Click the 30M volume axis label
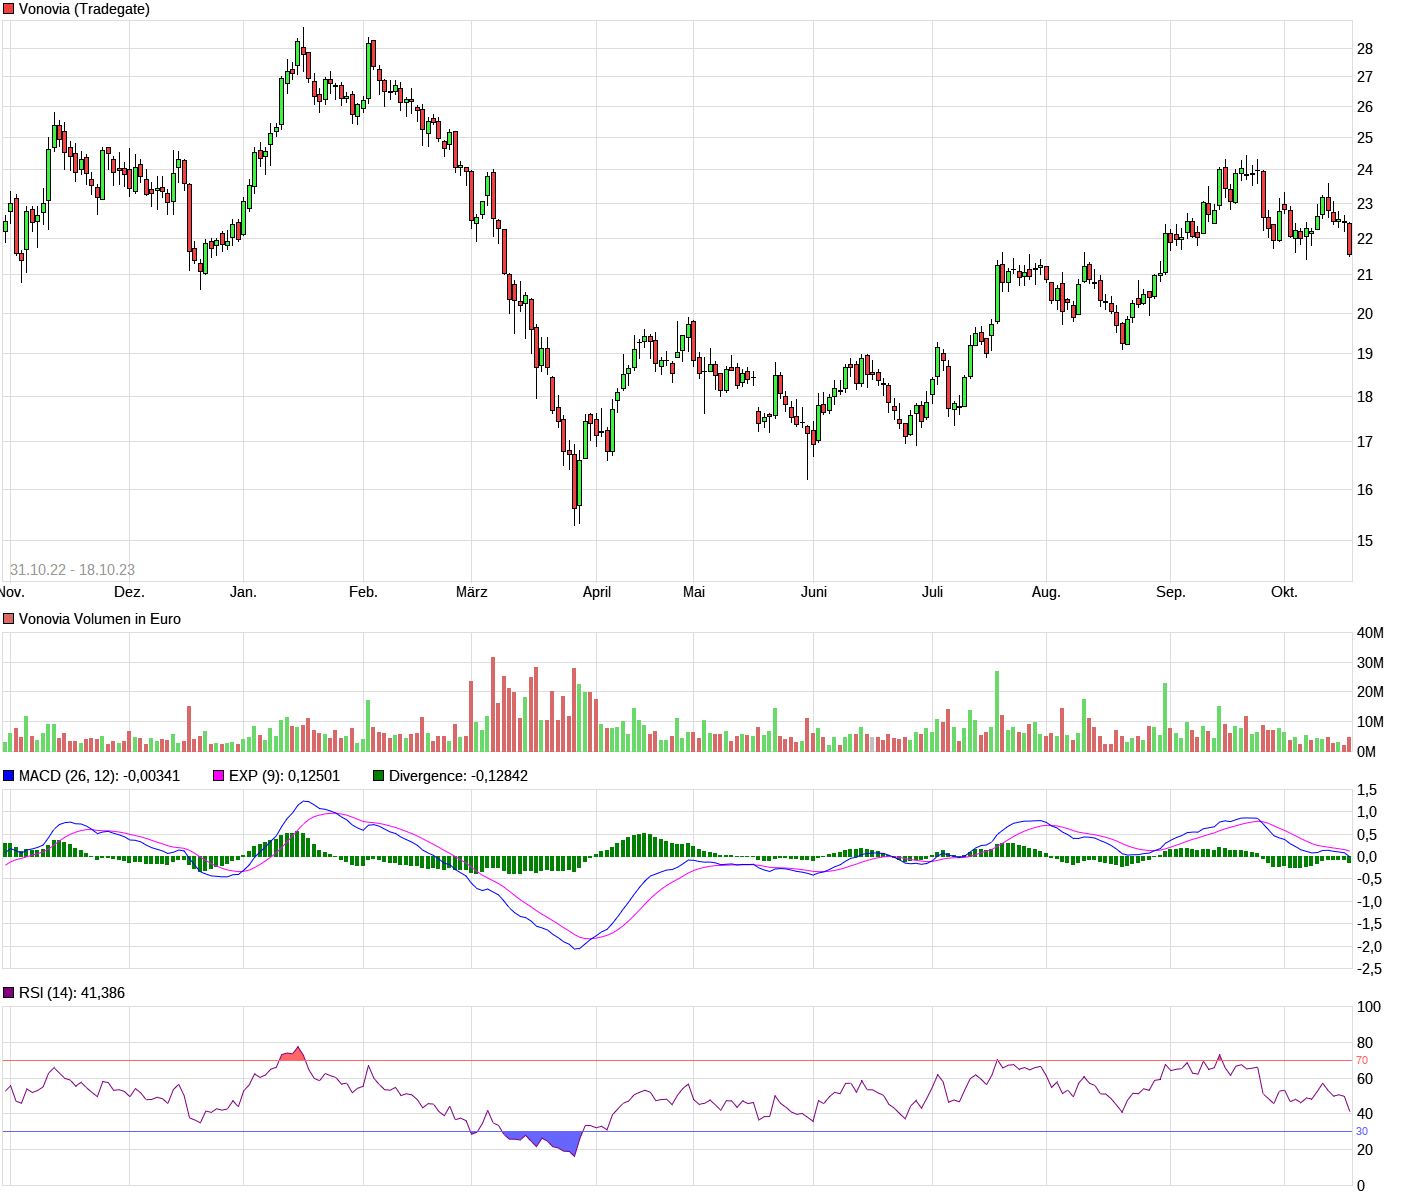Viewport: 1410px width, 1200px height. point(1370,663)
